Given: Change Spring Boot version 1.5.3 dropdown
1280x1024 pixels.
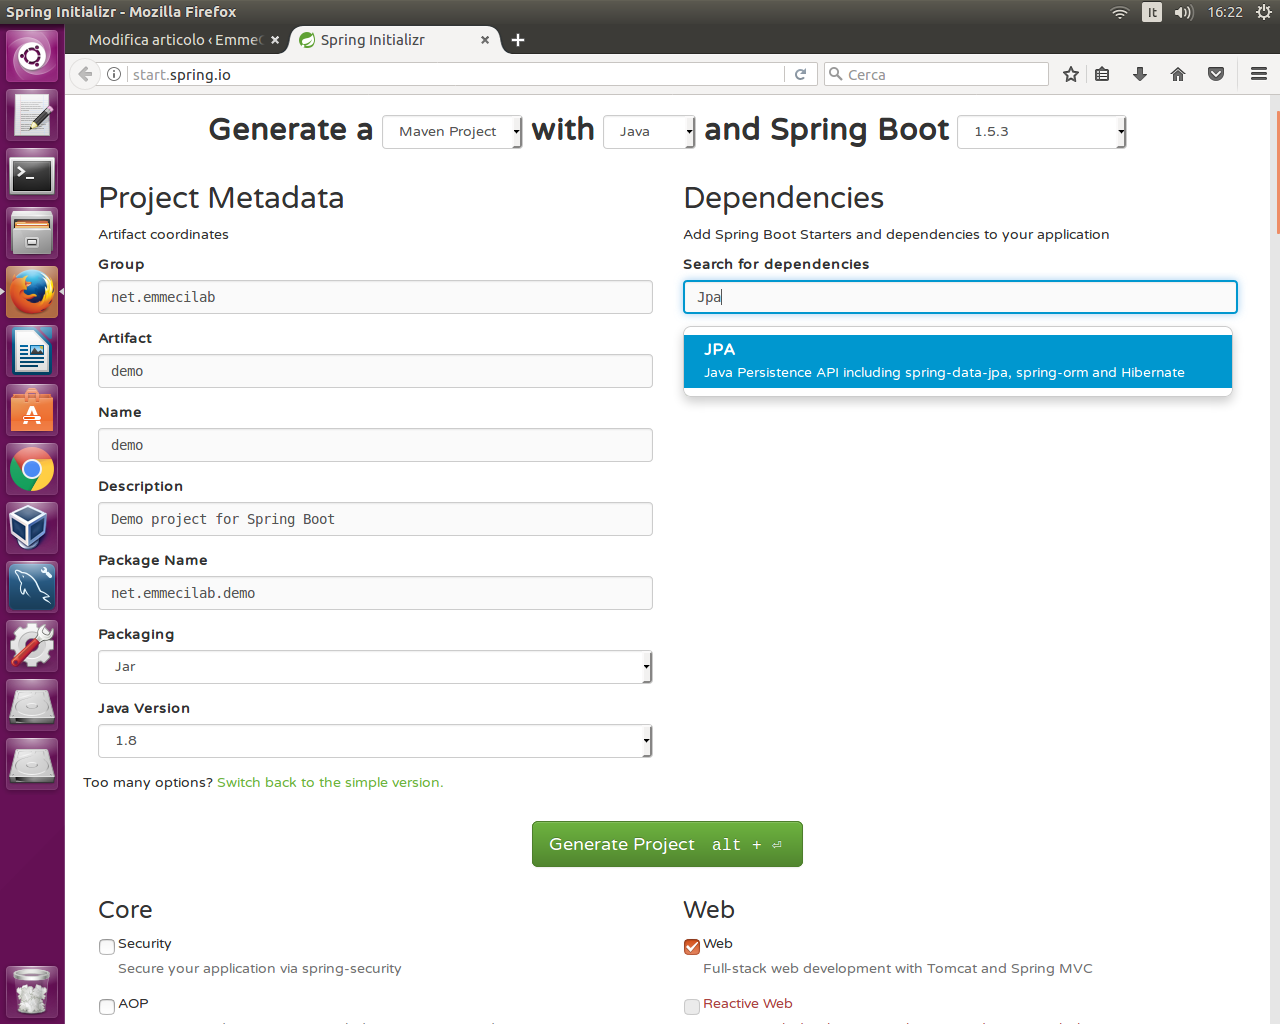Looking at the screenshot, I should (x=1042, y=132).
